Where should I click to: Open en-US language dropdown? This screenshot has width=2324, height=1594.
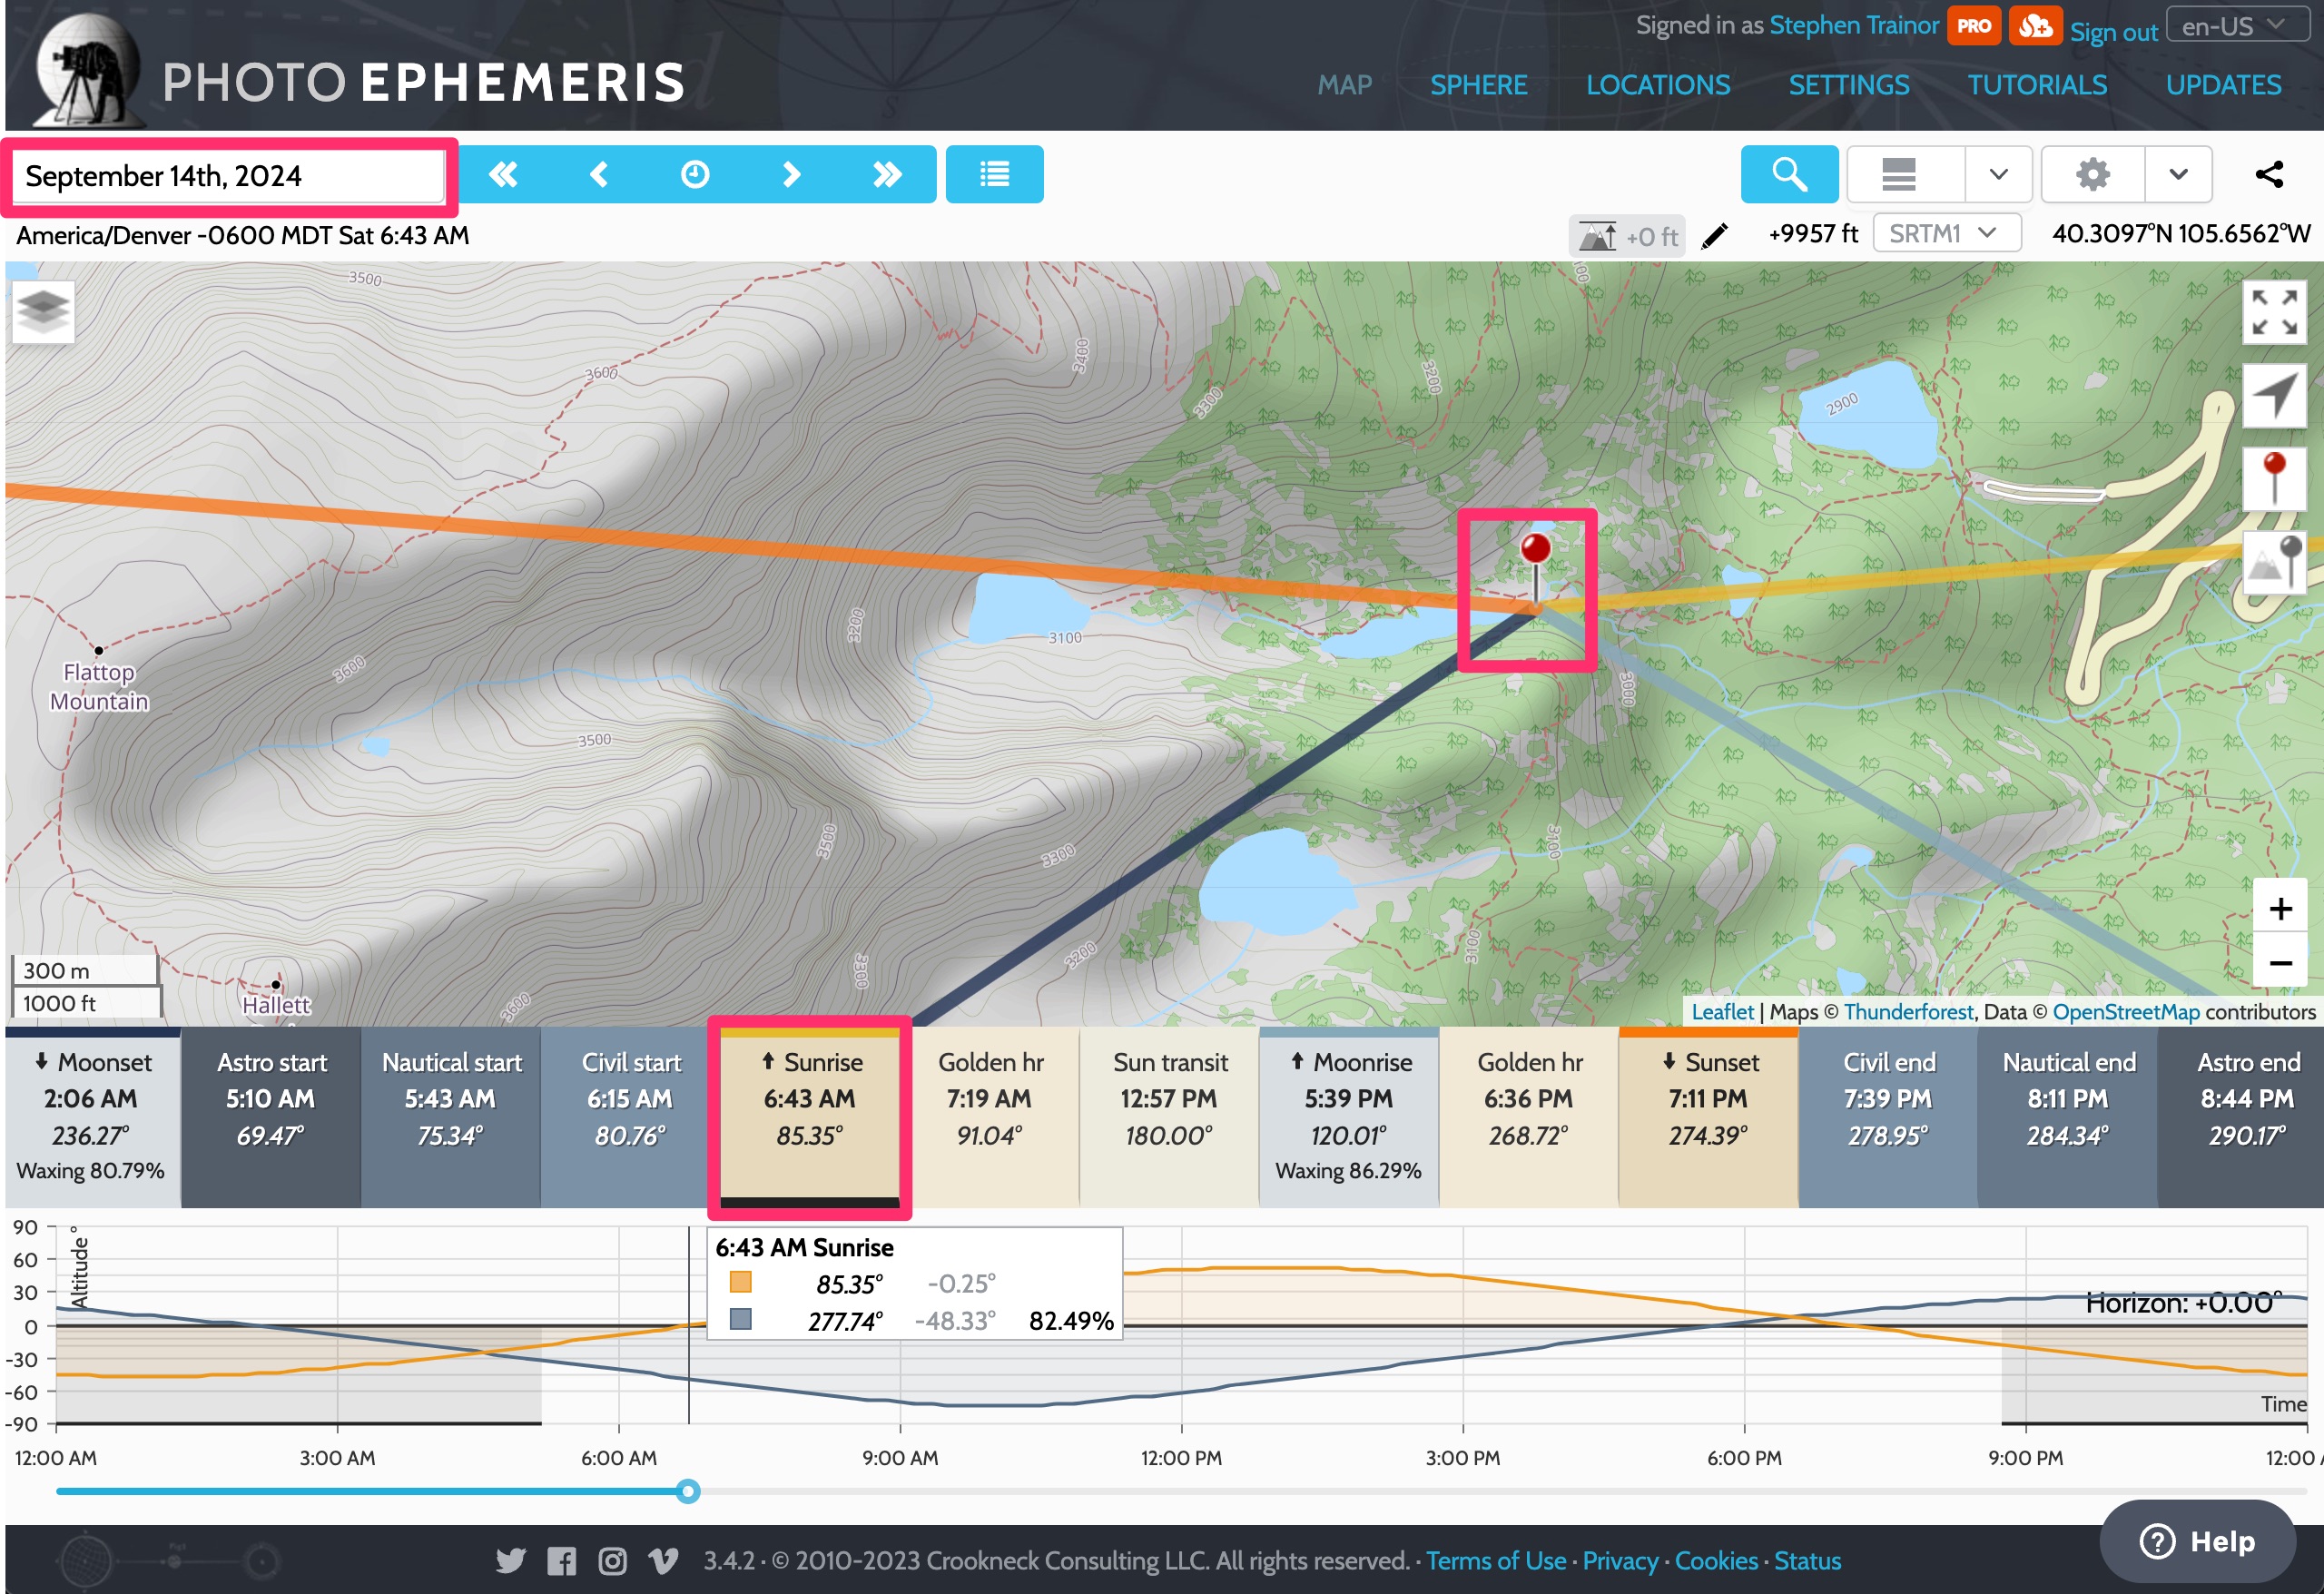[x=2238, y=26]
